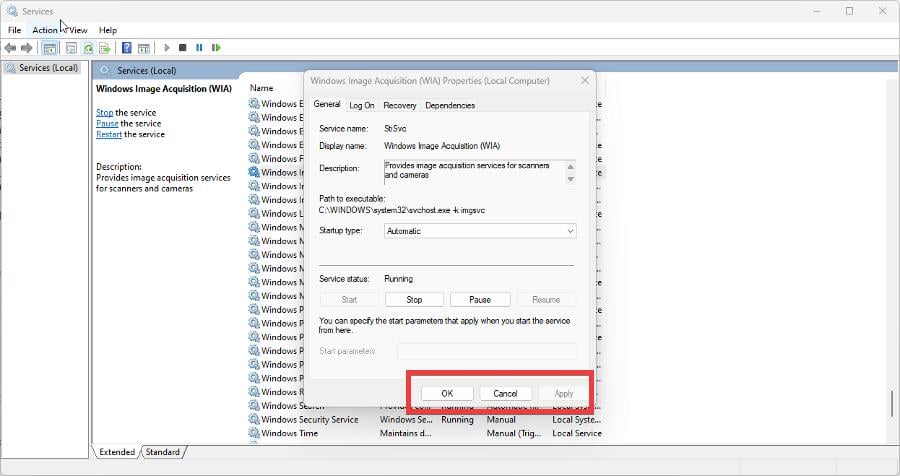Screen dimensions: 900x476
Task: Switch to the Recovery tab
Action: click(x=399, y=105)
